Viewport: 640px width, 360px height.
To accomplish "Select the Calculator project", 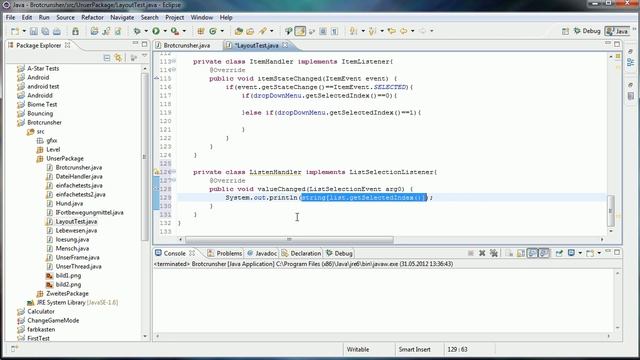I will tap(41, 311).
